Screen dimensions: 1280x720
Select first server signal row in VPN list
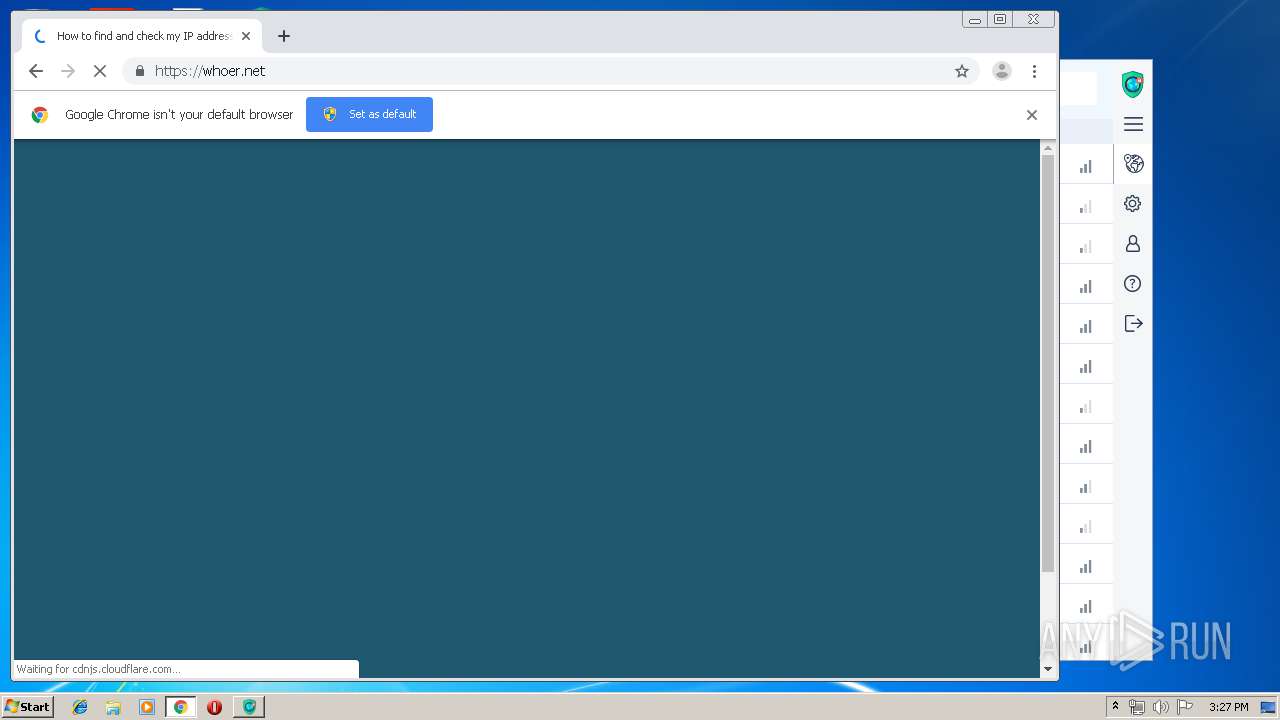1086,166
